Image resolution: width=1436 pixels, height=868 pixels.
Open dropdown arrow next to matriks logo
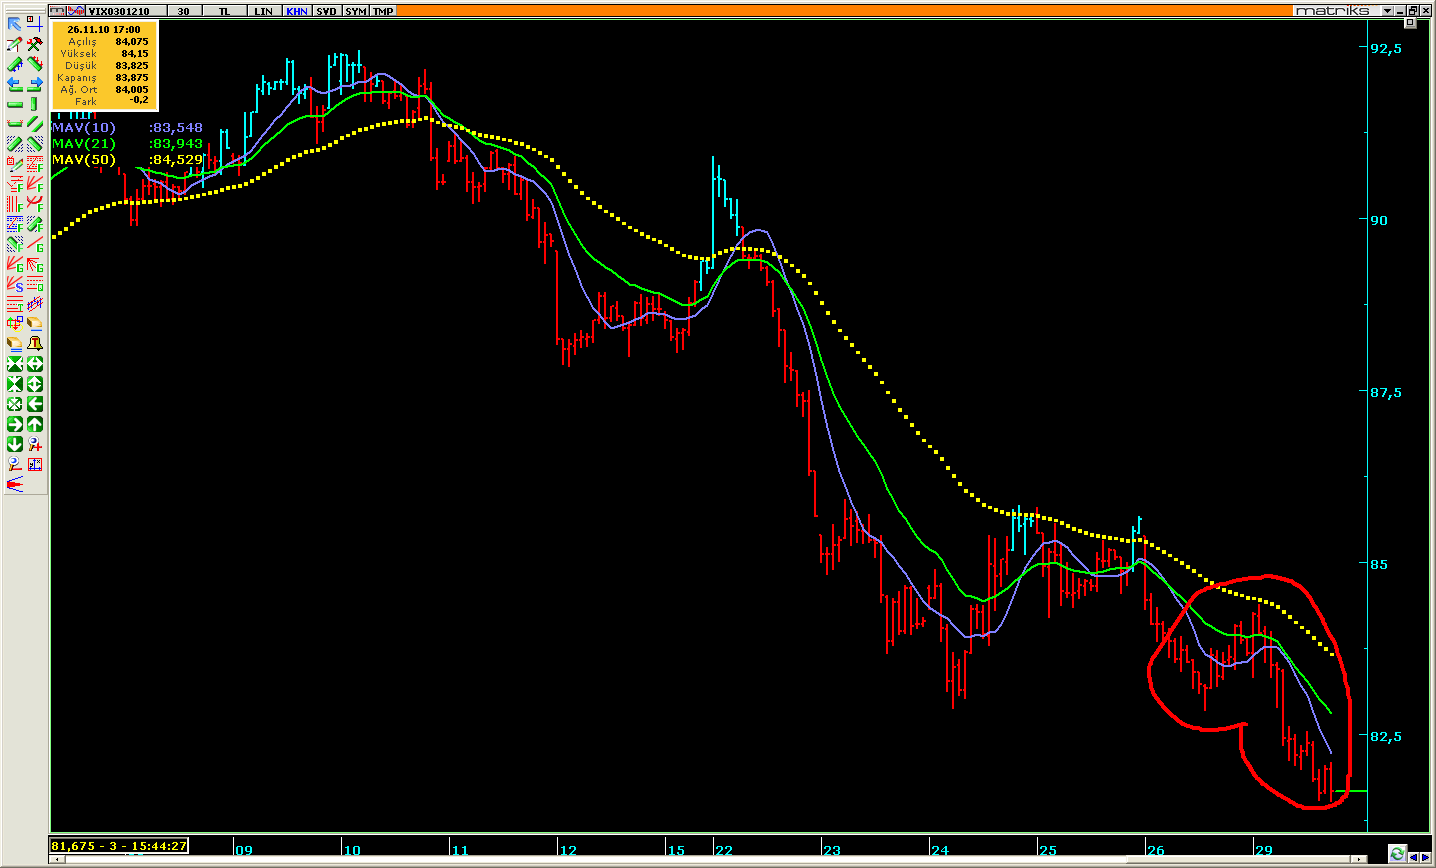(x=1387, y=11)
